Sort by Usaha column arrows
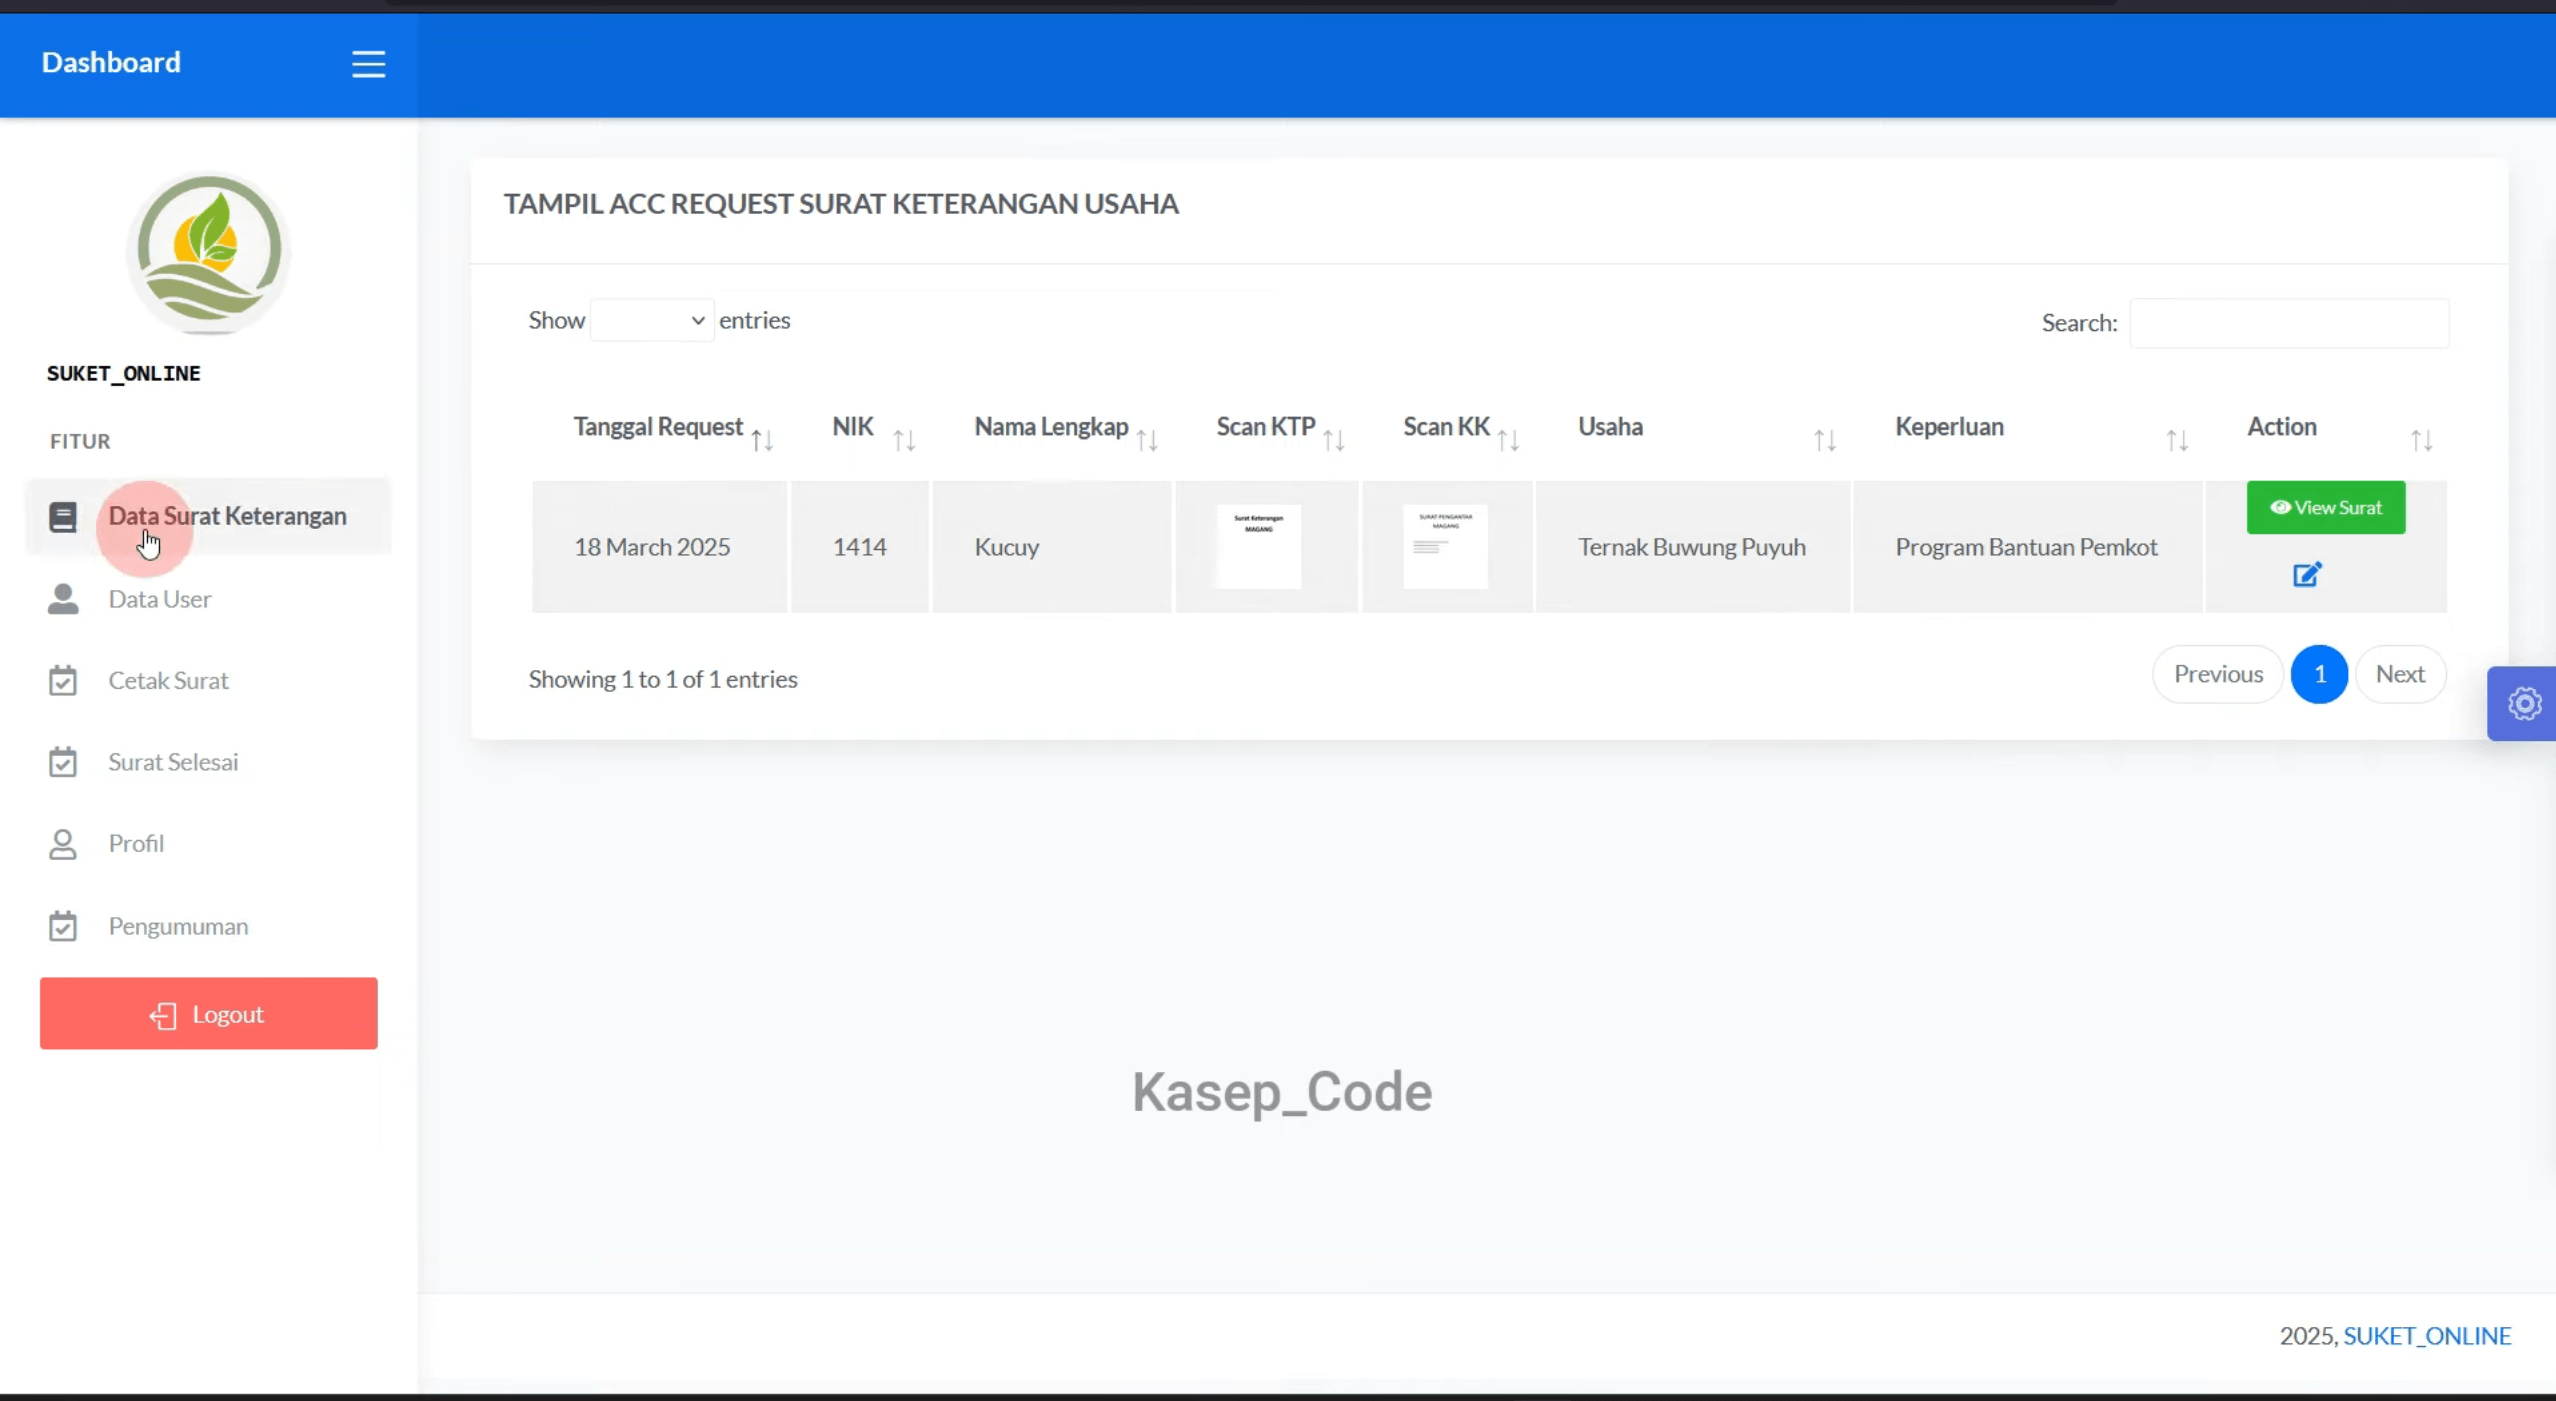This screenshot has height=1401, width=2556. [x=1825, y=440]
